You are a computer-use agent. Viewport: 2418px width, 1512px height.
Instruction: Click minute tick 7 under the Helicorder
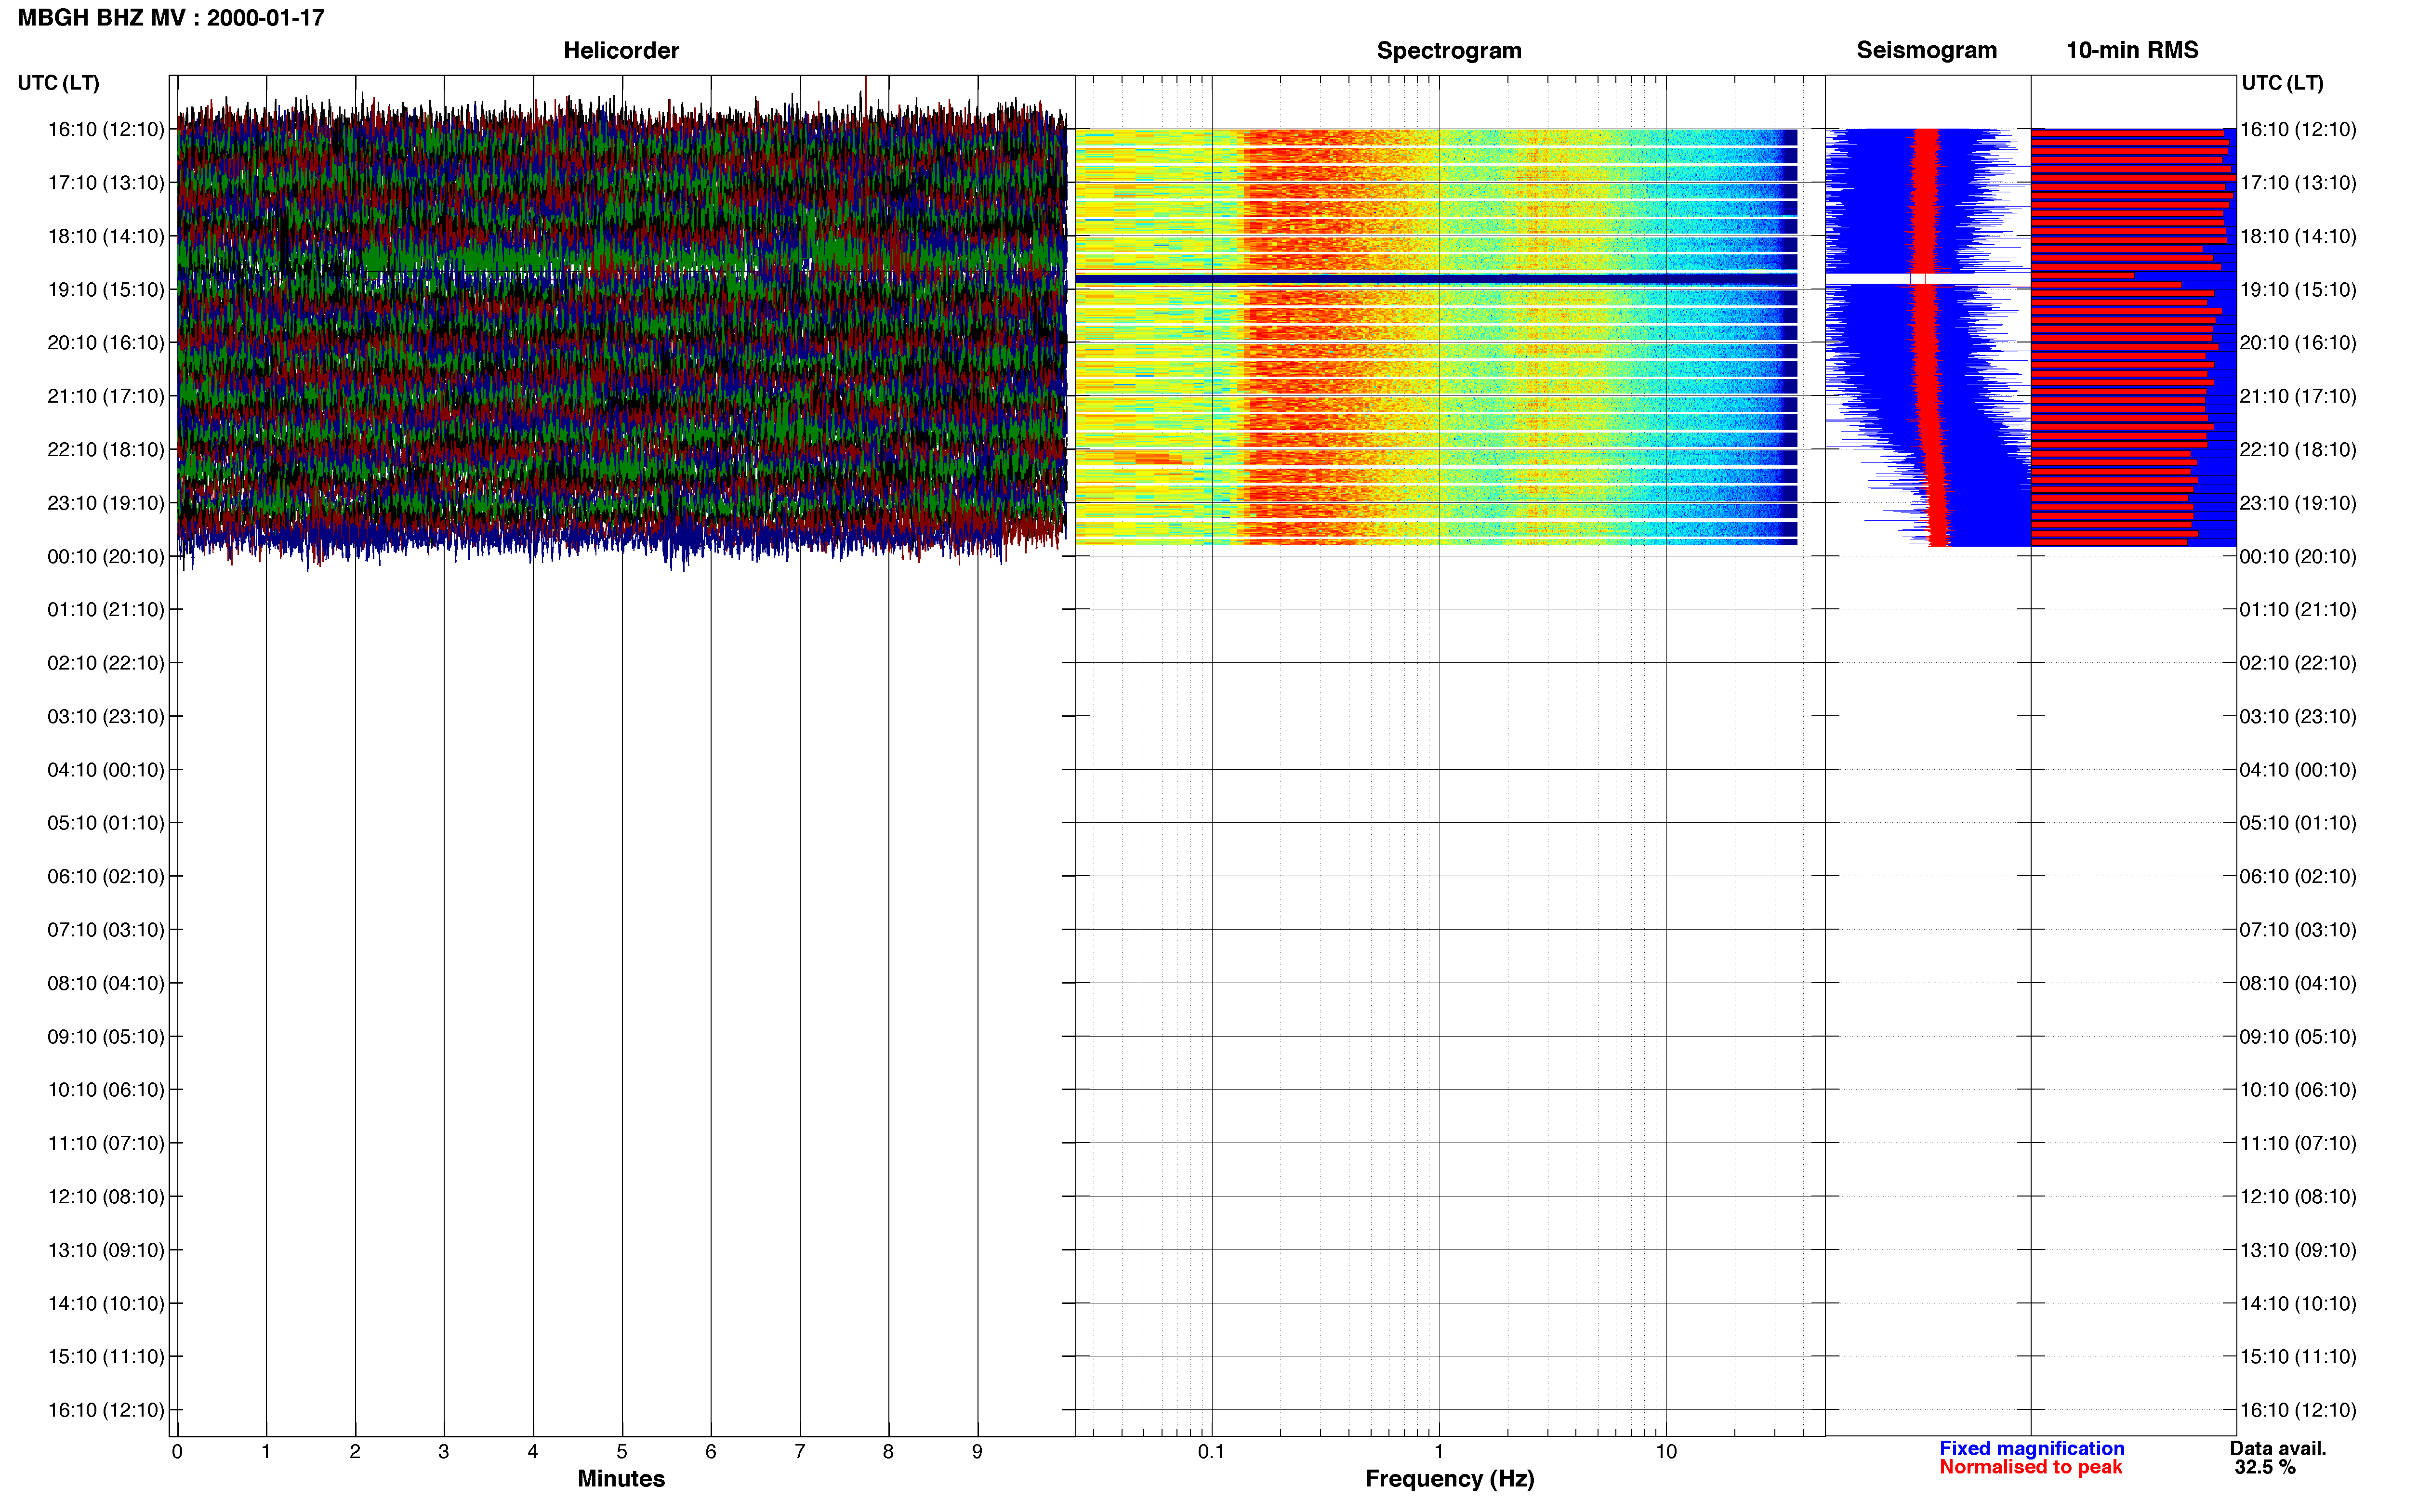coord(800,1451)
